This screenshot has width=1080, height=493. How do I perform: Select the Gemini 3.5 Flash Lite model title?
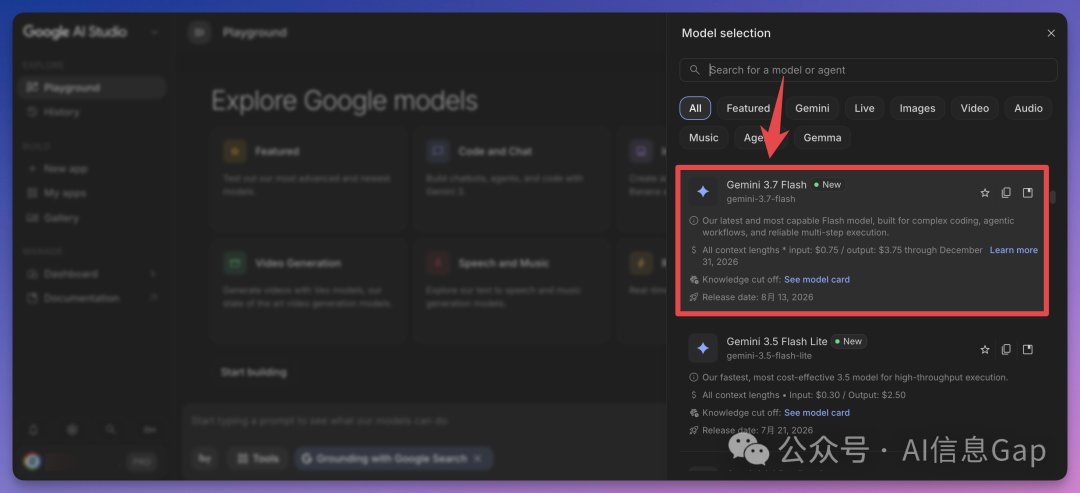(x=777, y=342)
